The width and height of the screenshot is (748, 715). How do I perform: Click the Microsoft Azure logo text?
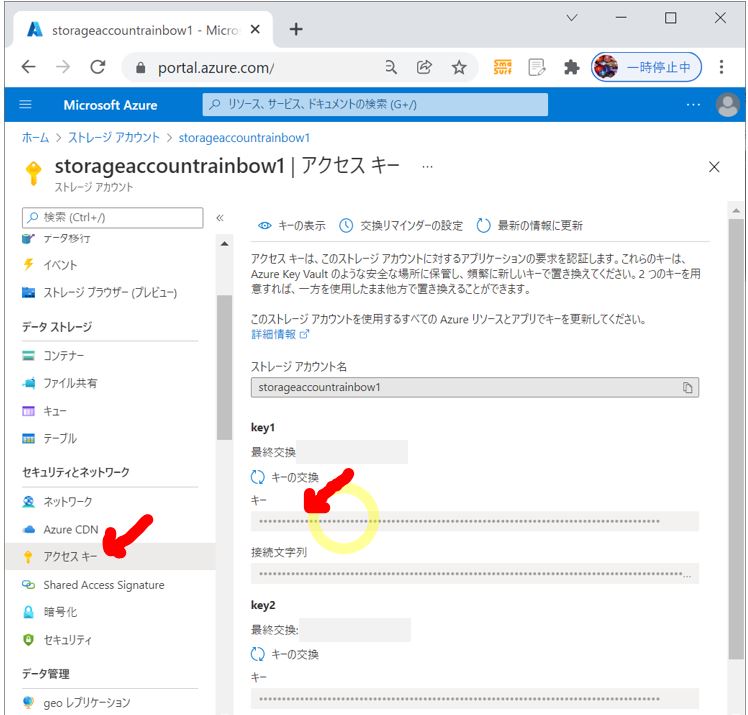pos(110,105)
